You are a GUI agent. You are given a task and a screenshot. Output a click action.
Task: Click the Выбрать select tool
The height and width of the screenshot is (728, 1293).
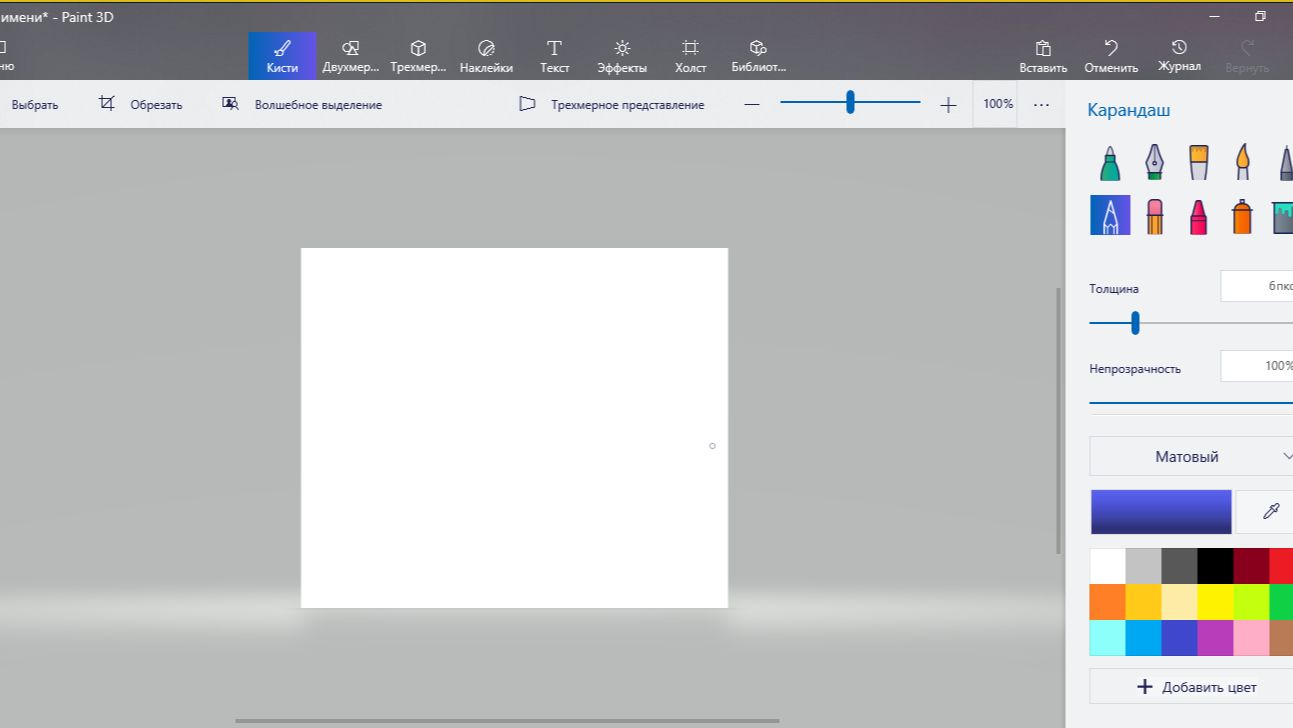(34, 104)
